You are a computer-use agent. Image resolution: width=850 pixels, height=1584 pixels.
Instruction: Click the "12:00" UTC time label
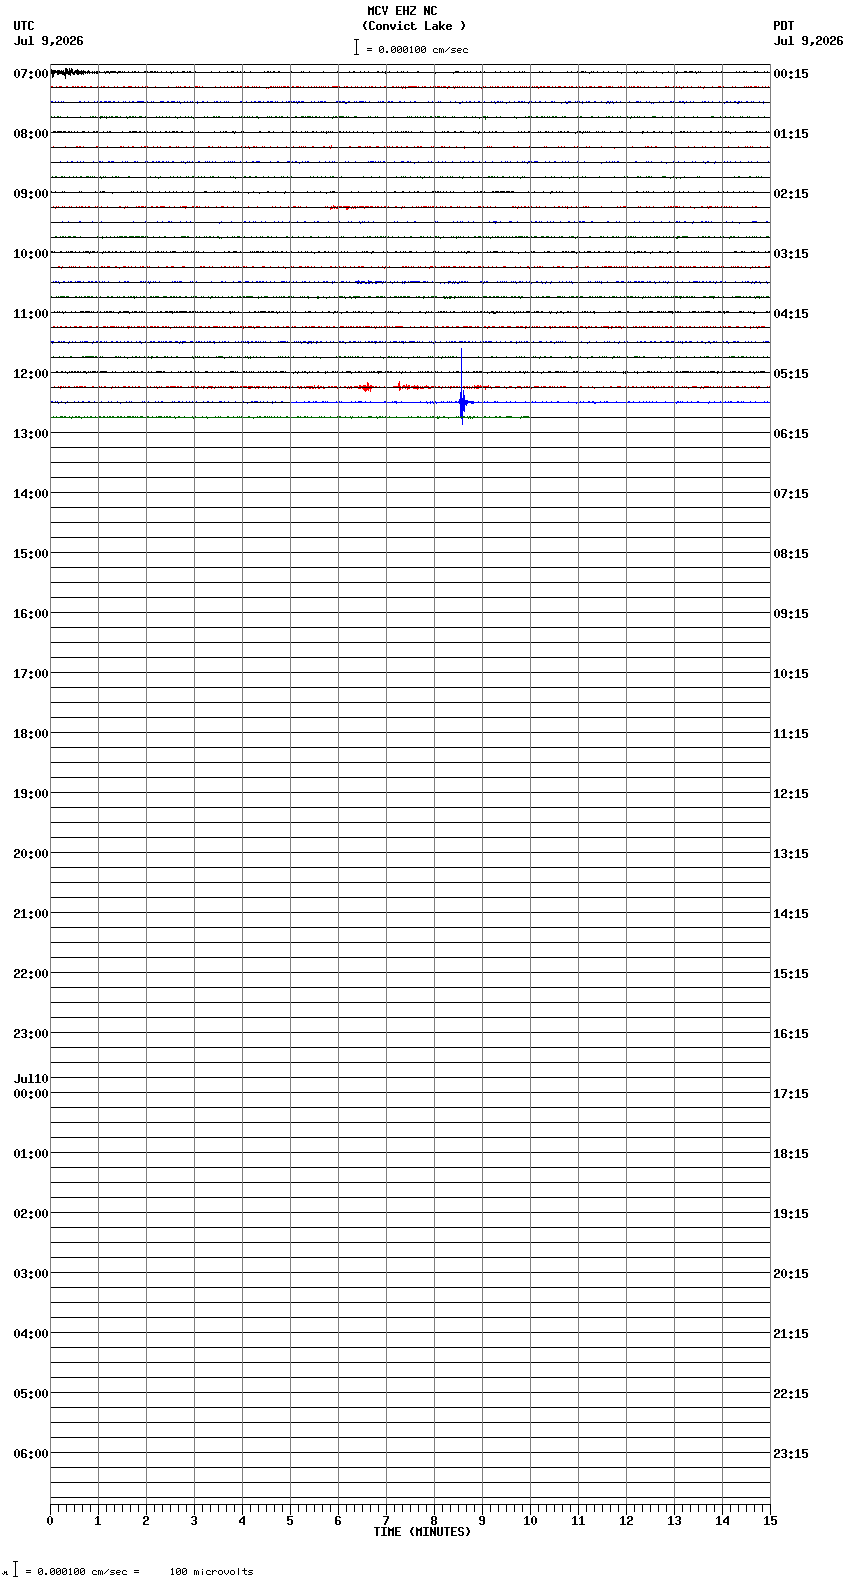point(31,374)
